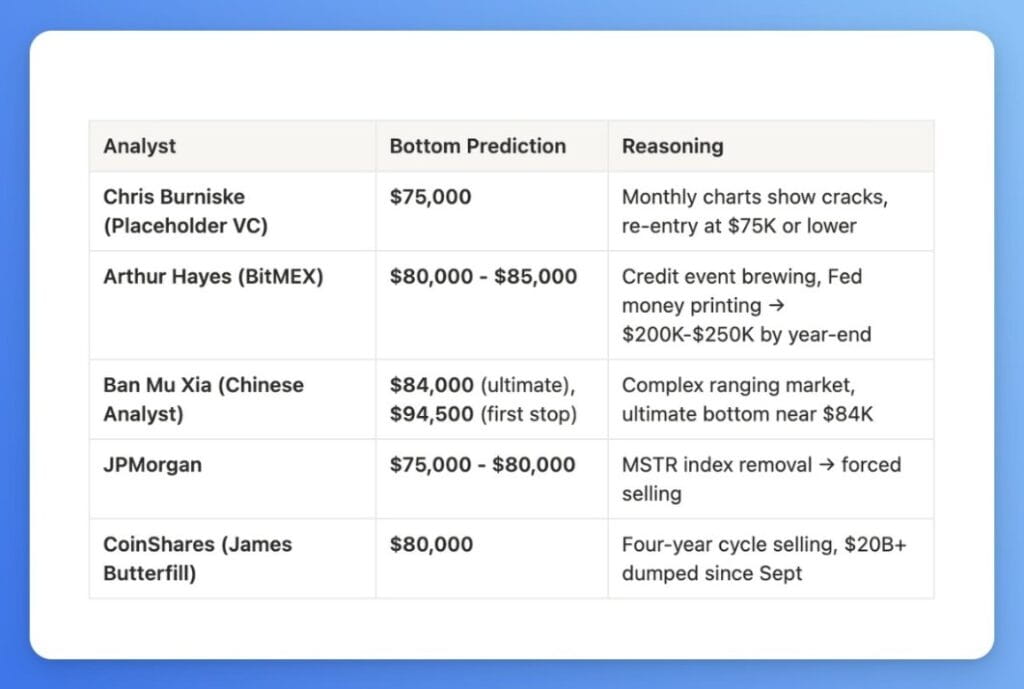The width and height of the screenshot is (1024, 689).
Task: Select the Bottom Prediction column header
Action: [x=477, y=146]
